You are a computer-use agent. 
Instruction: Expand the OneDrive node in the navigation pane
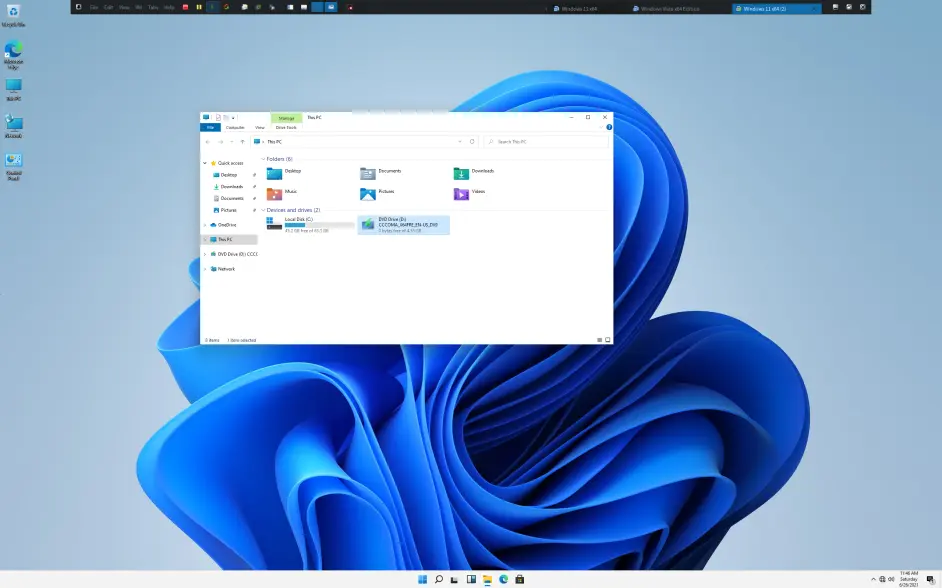[x=205, y=225]
